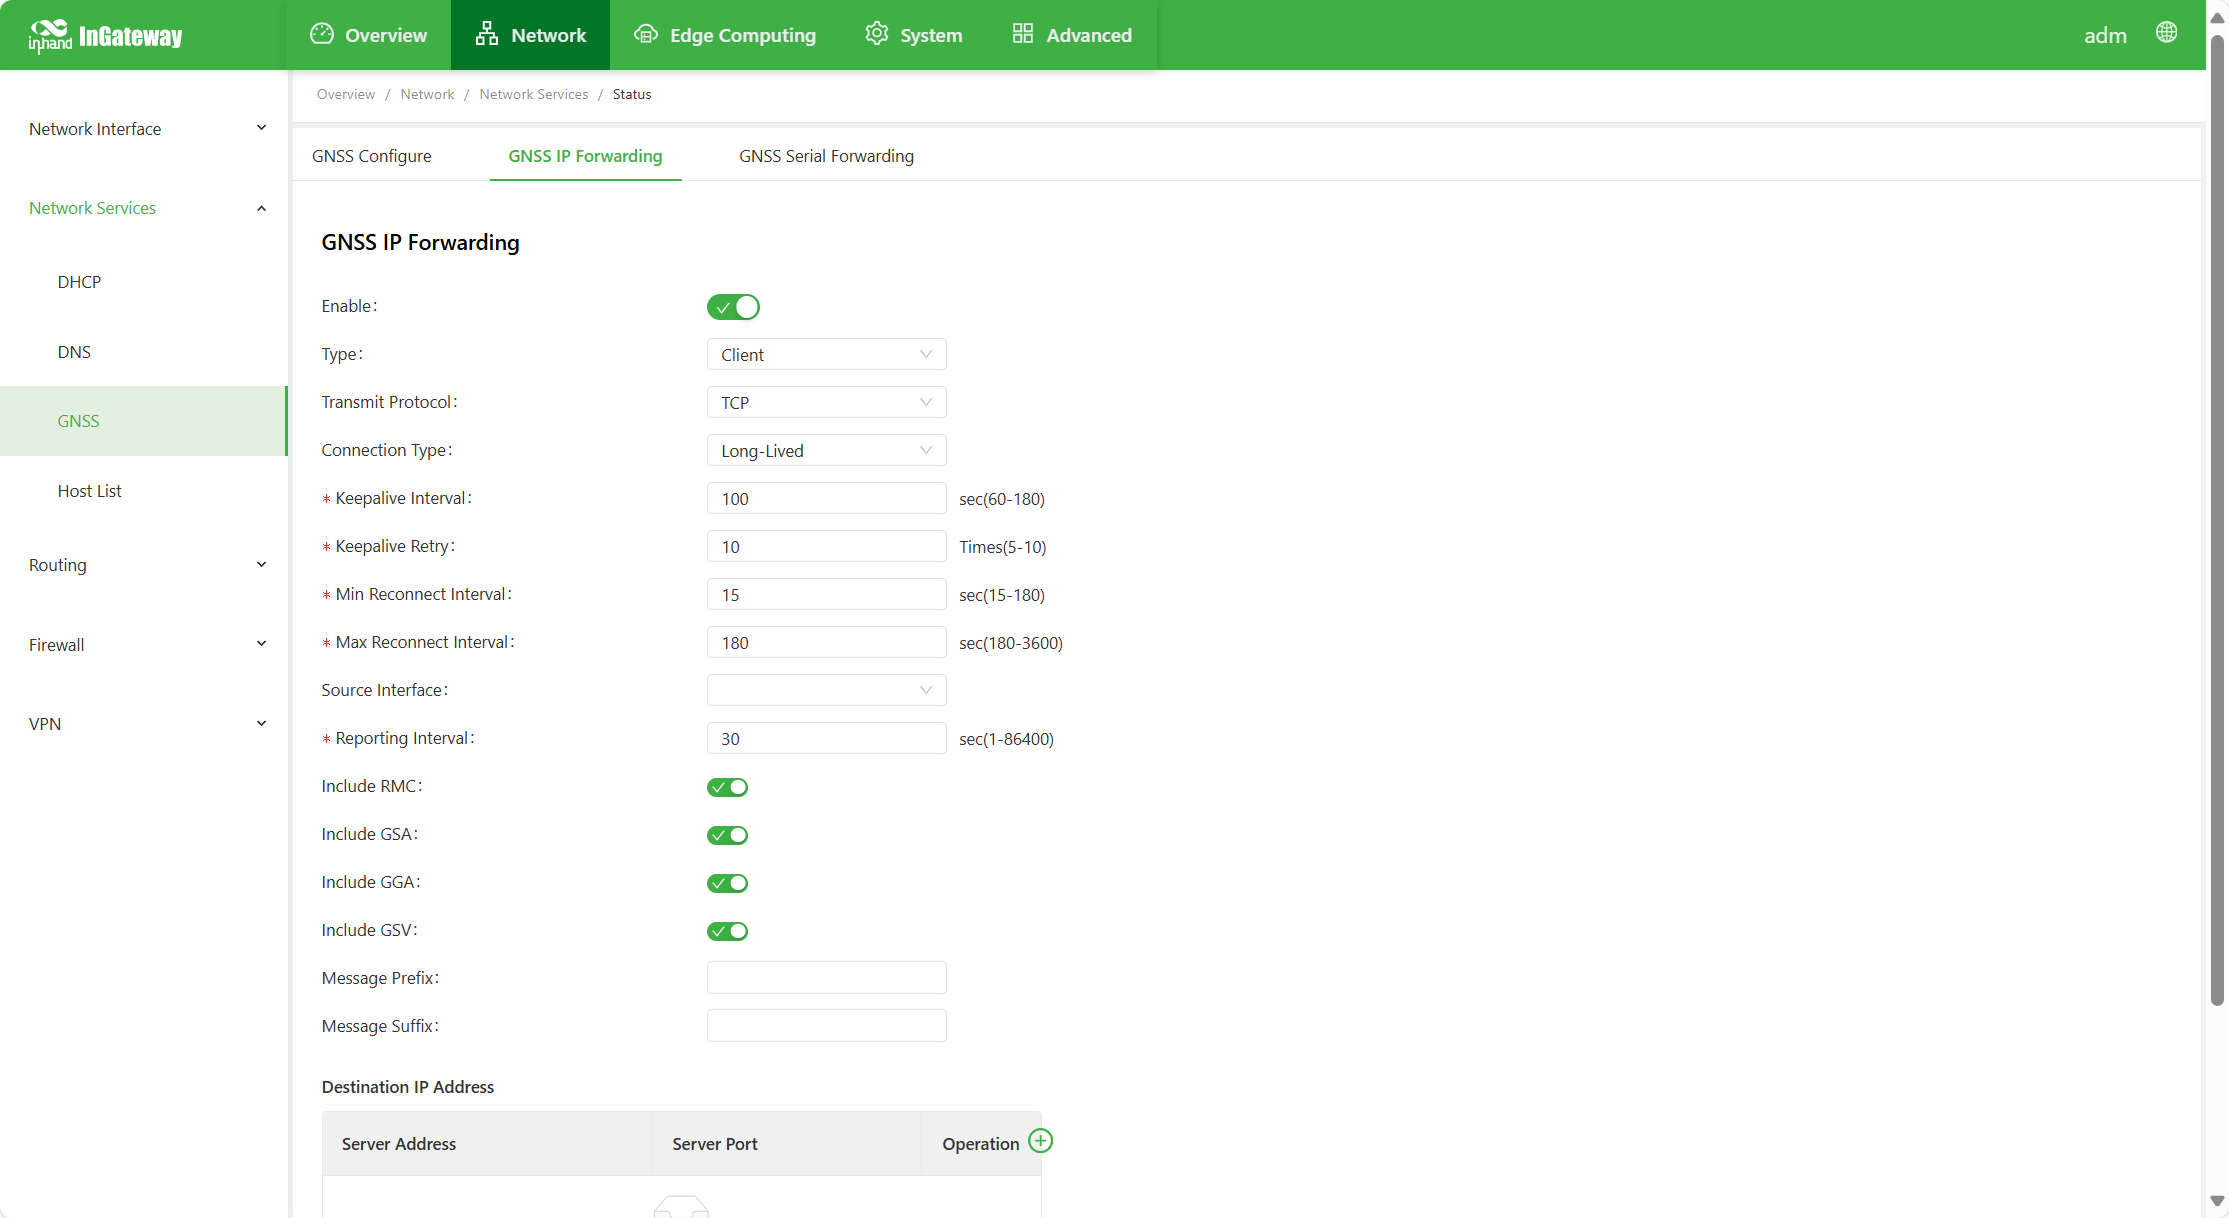Open the Transmit Protocol dropdown
Viewport: 2229px width, 1218px height.
pos(826,402)
